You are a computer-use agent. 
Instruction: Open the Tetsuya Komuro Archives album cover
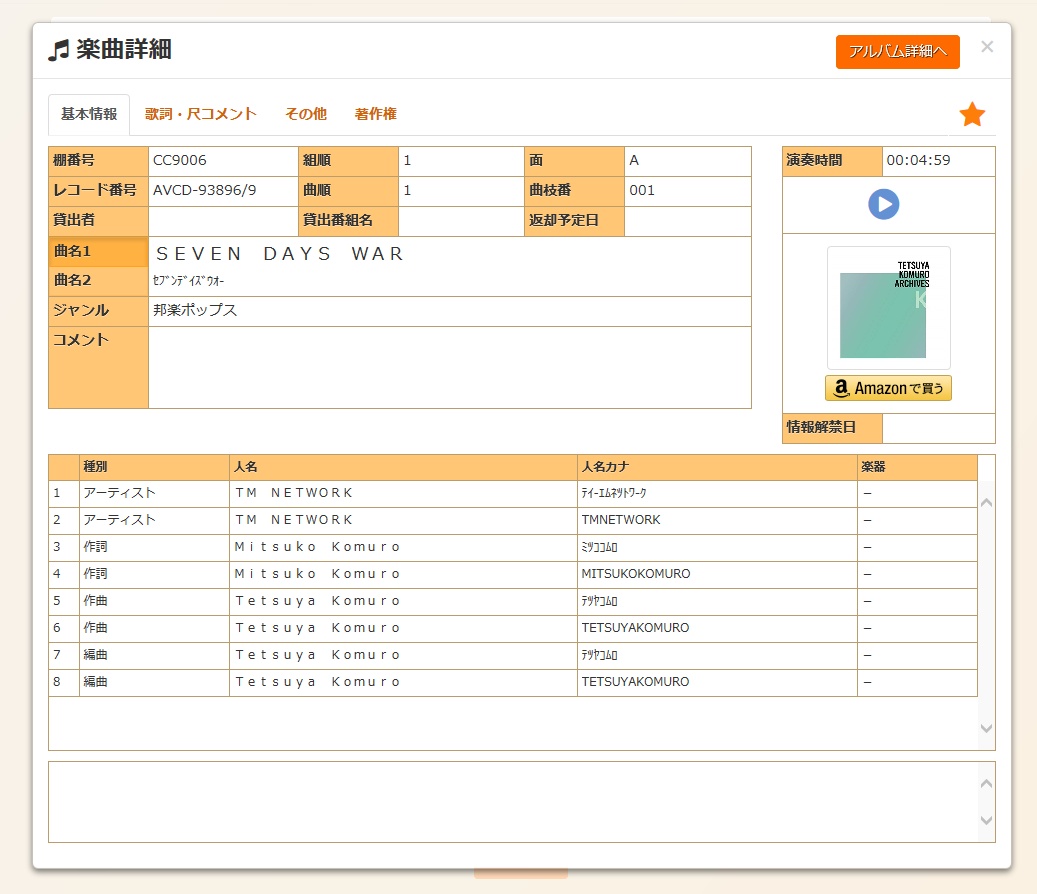point(889,308)
